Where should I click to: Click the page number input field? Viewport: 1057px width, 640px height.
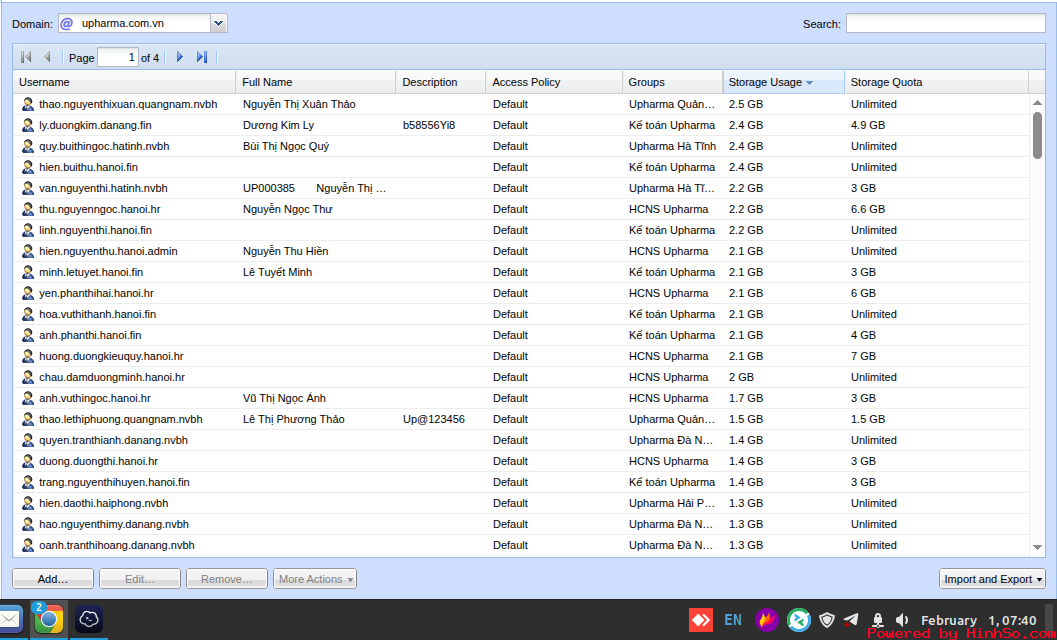tap(117, 58)
